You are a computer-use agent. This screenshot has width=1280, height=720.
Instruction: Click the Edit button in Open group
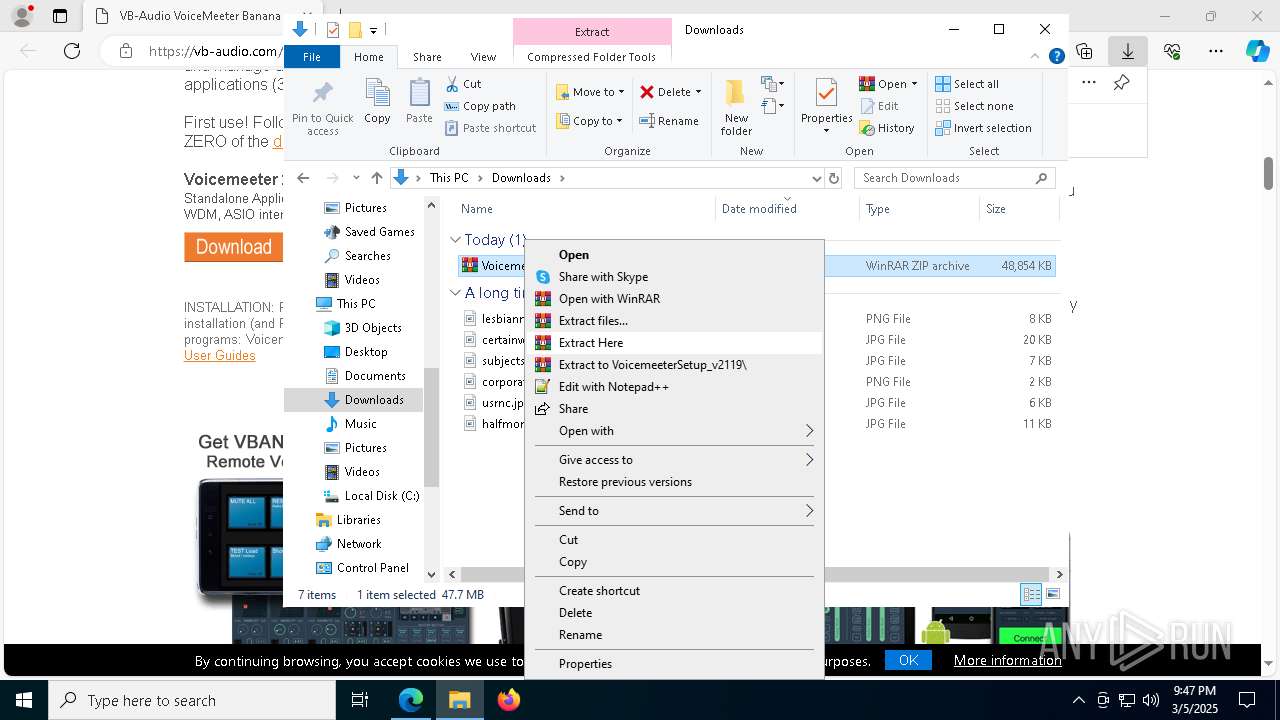click(879, 106)
